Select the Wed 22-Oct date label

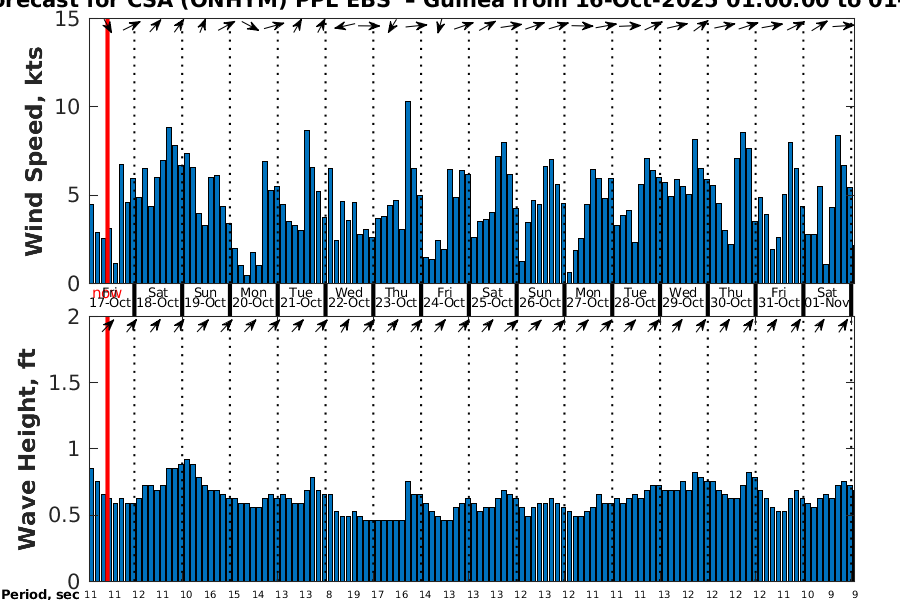click(349, 297)
